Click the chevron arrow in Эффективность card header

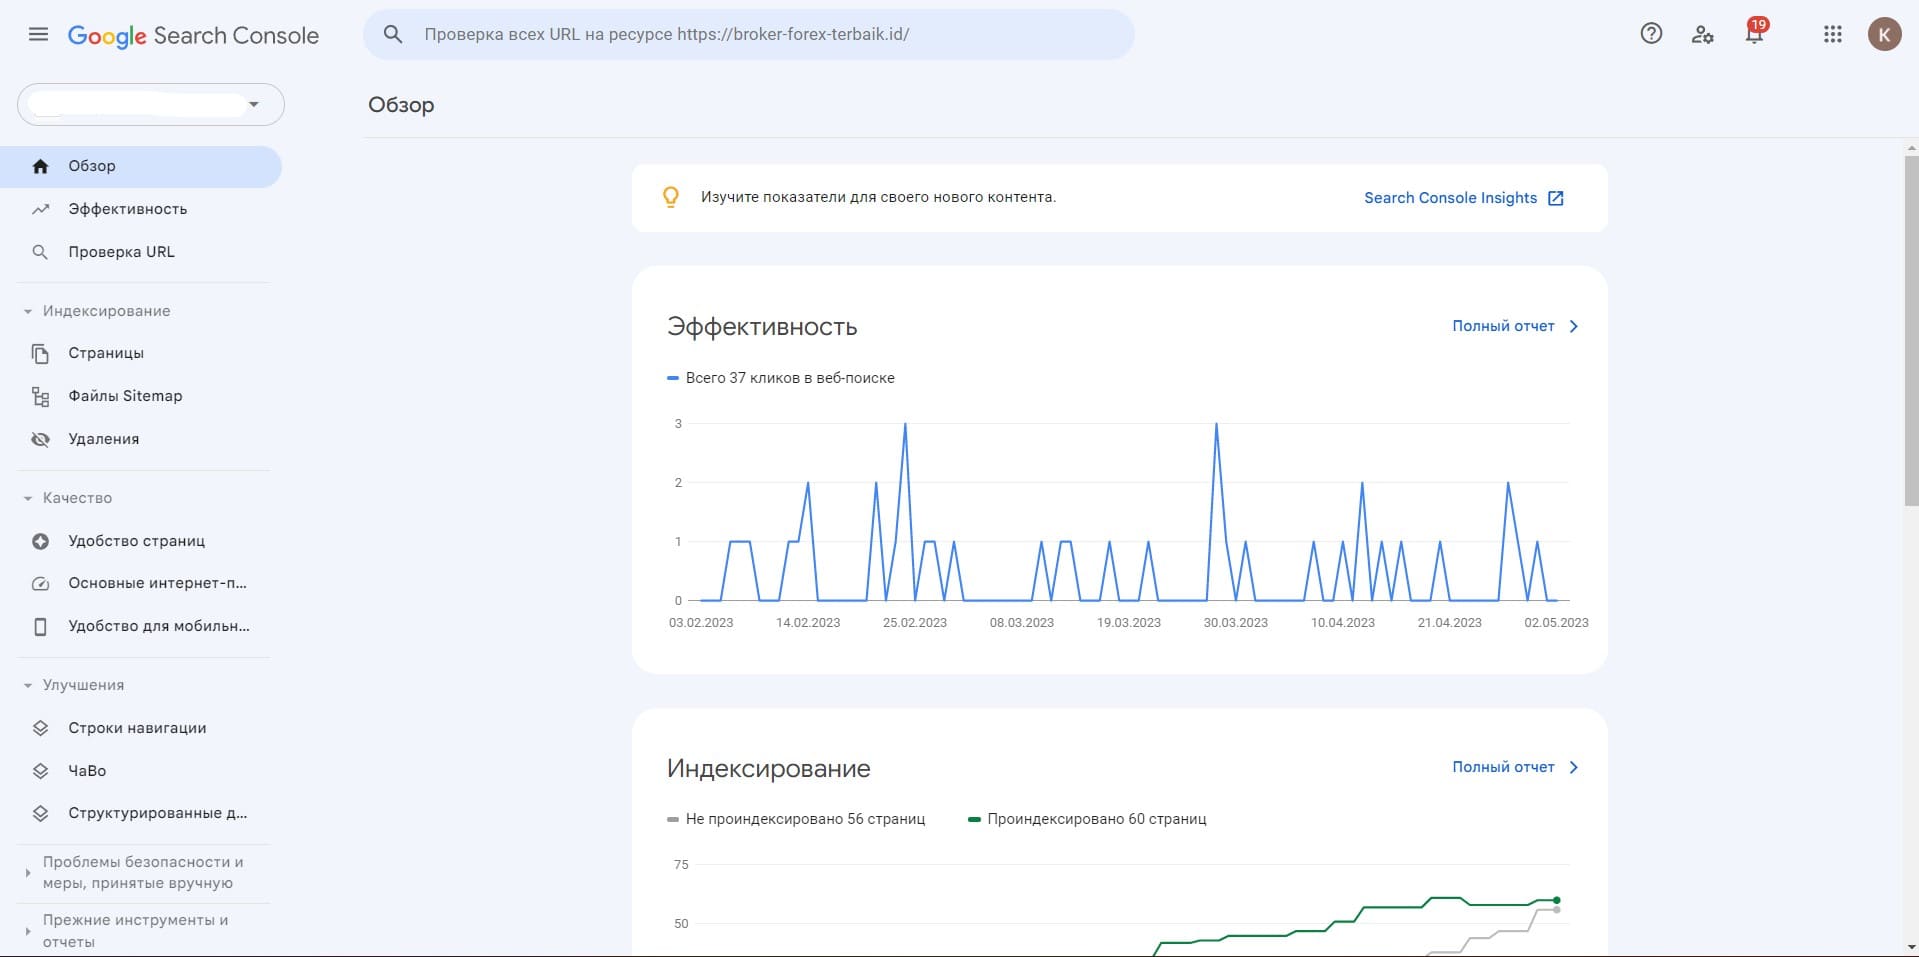coord(1574,326)
